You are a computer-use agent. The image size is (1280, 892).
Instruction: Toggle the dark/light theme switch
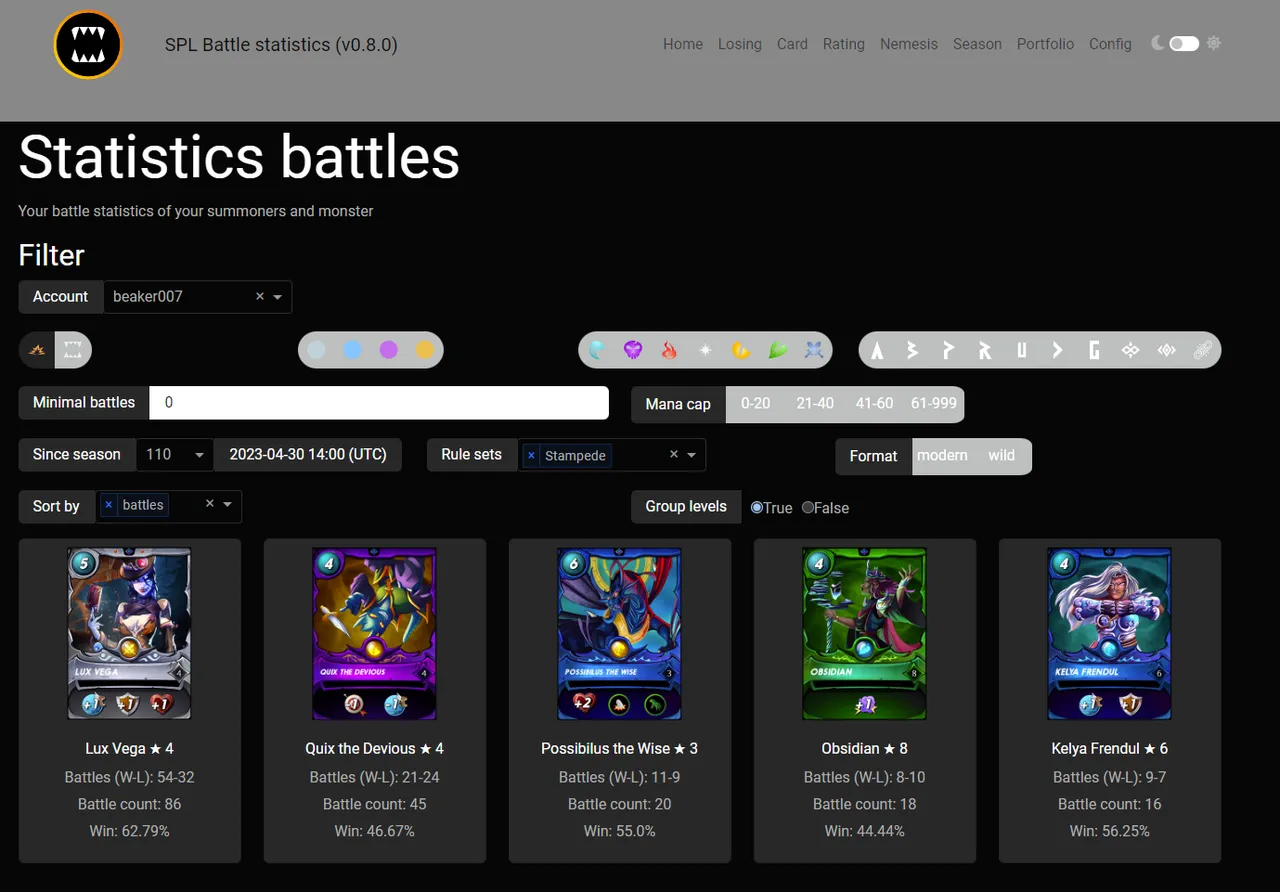(1184, 43)
